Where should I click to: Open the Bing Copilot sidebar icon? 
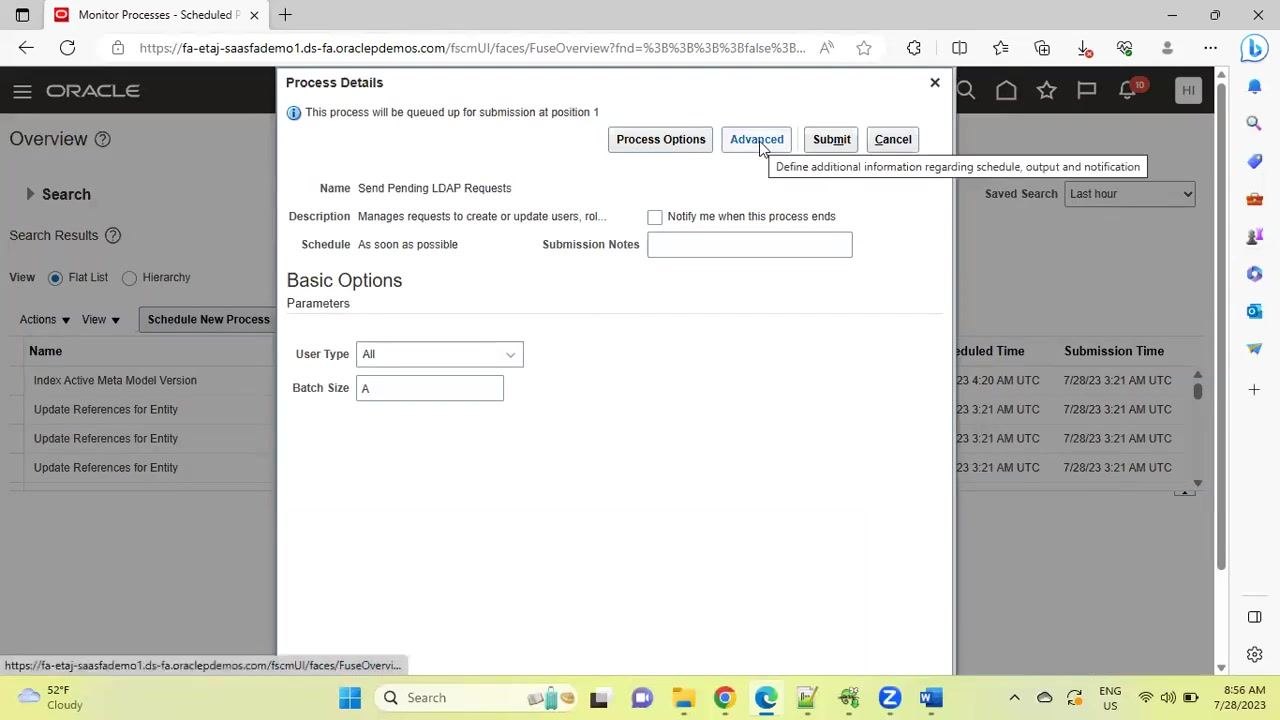click(x=1254, y=47)
